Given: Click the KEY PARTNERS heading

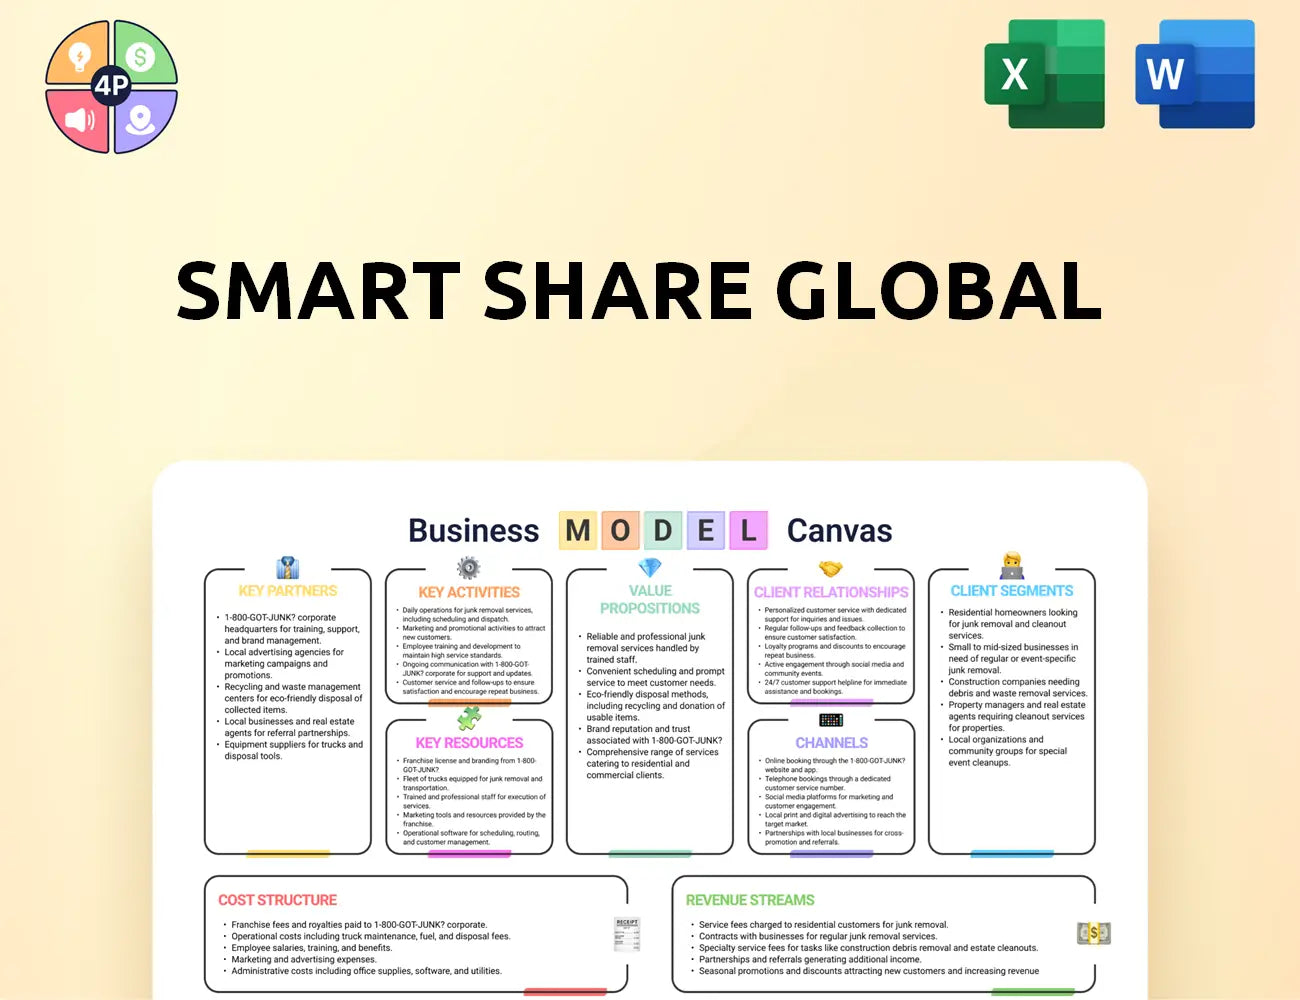Looking at the screenshot, I should point(288,591).
